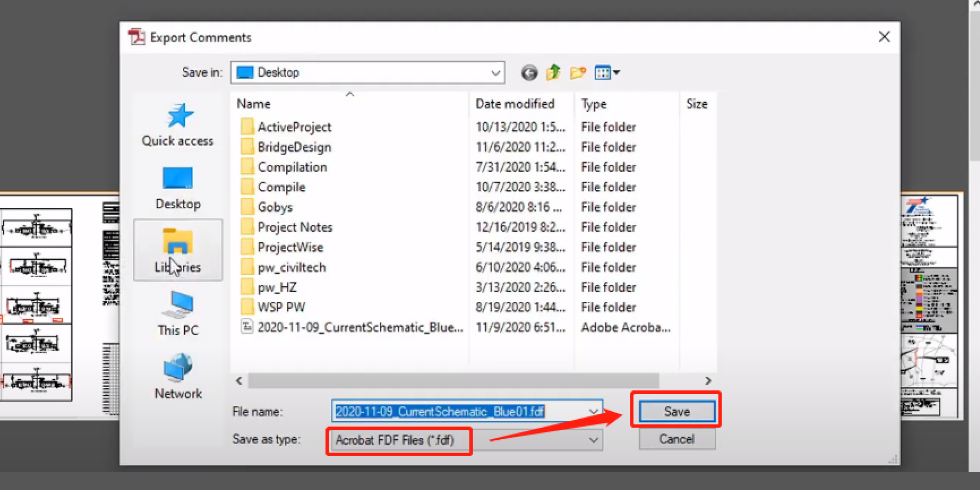The image size is (980, 490).
Task: Click the Export Comments dialog PDF icon
Action: [x=136, y=37]
